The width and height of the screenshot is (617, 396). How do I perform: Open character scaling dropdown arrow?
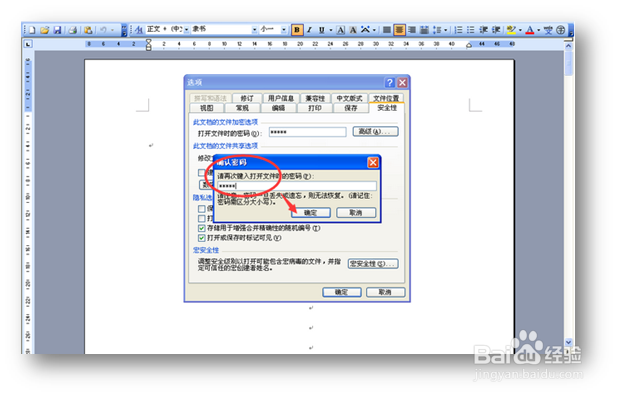click(374, 30)
